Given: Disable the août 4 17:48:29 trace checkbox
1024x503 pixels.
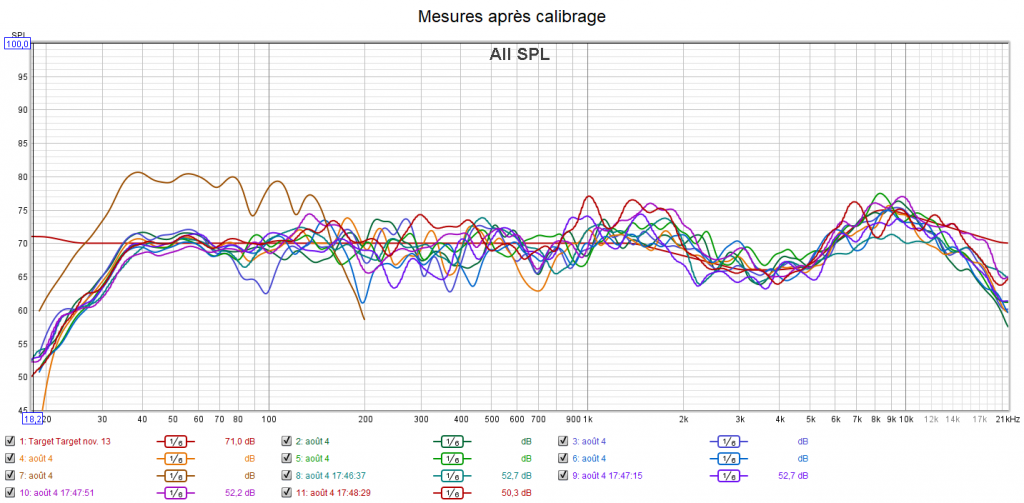Looking at the screenshot, I should coord(287,492).
